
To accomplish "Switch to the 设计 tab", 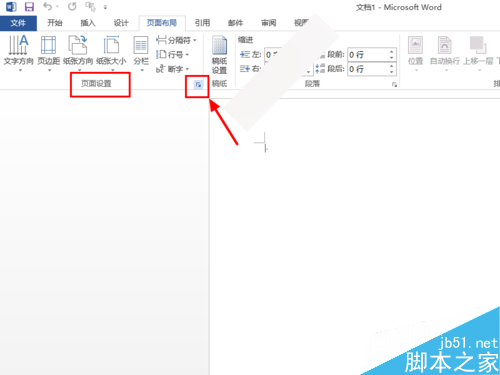I will 121,23.
